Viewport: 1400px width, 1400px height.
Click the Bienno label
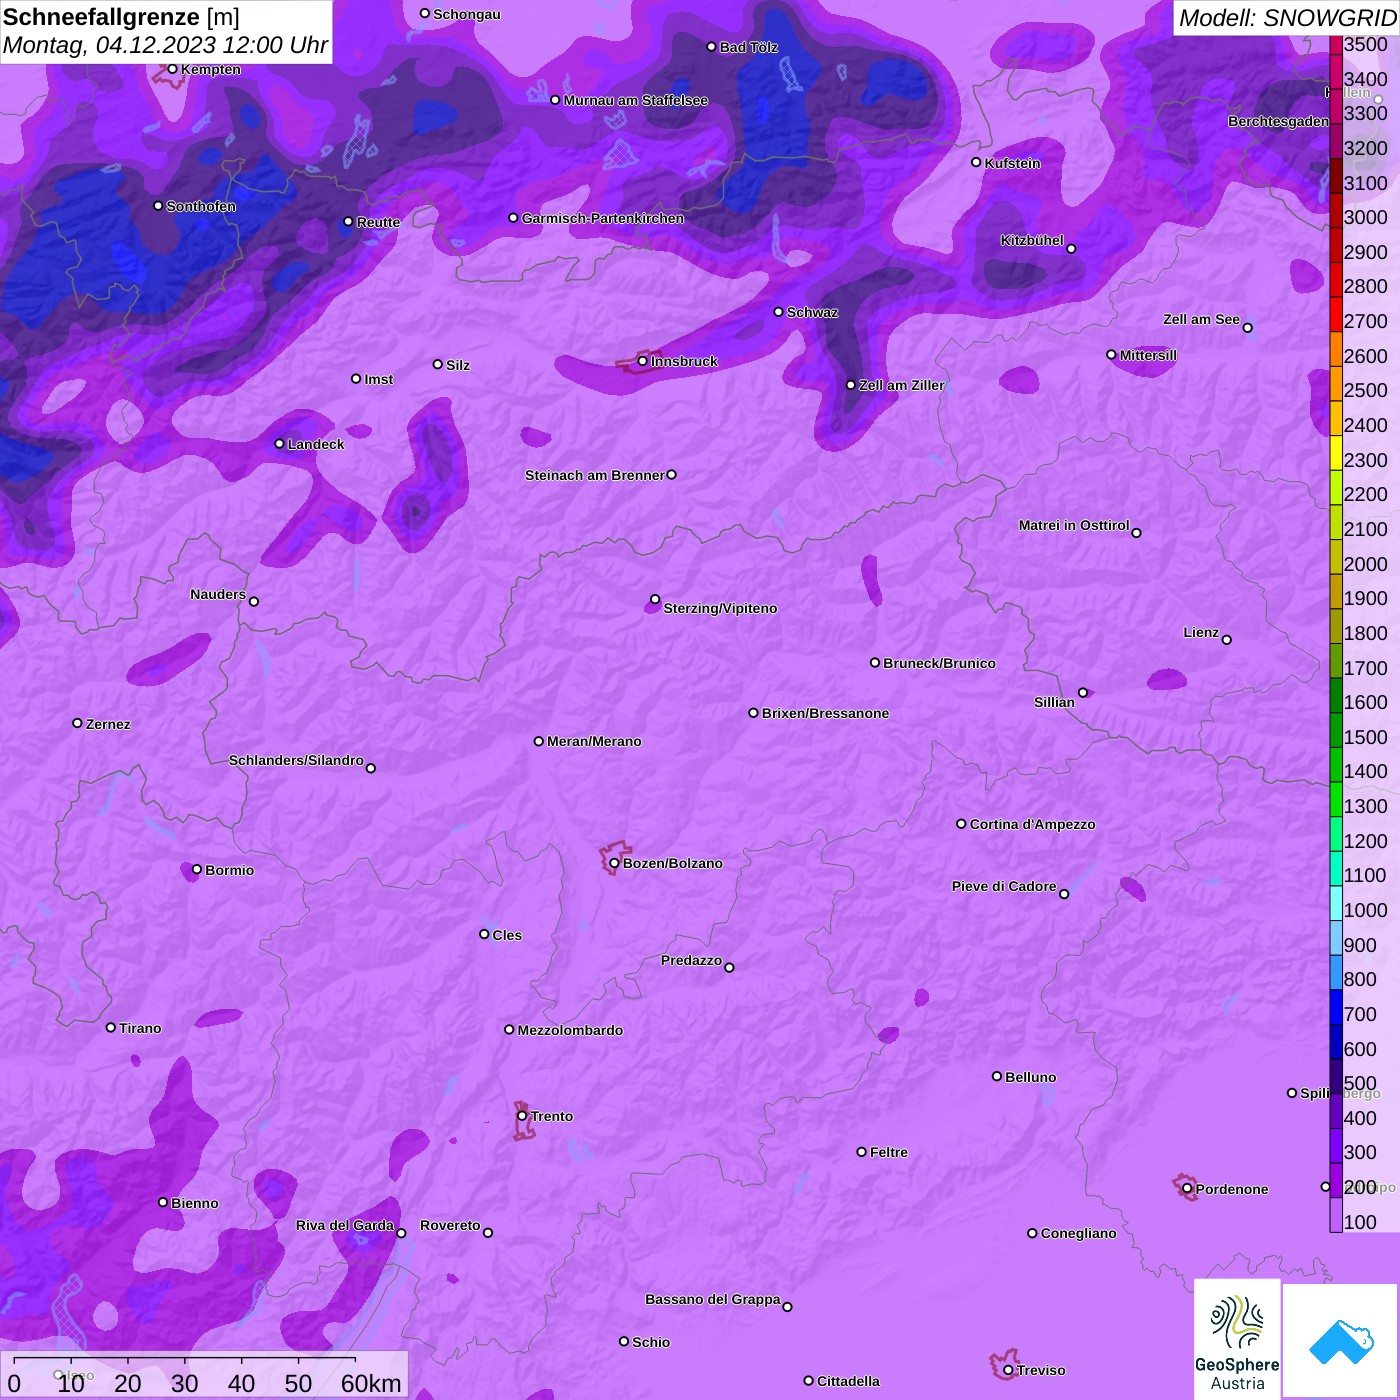click(x=195, y=1203)
